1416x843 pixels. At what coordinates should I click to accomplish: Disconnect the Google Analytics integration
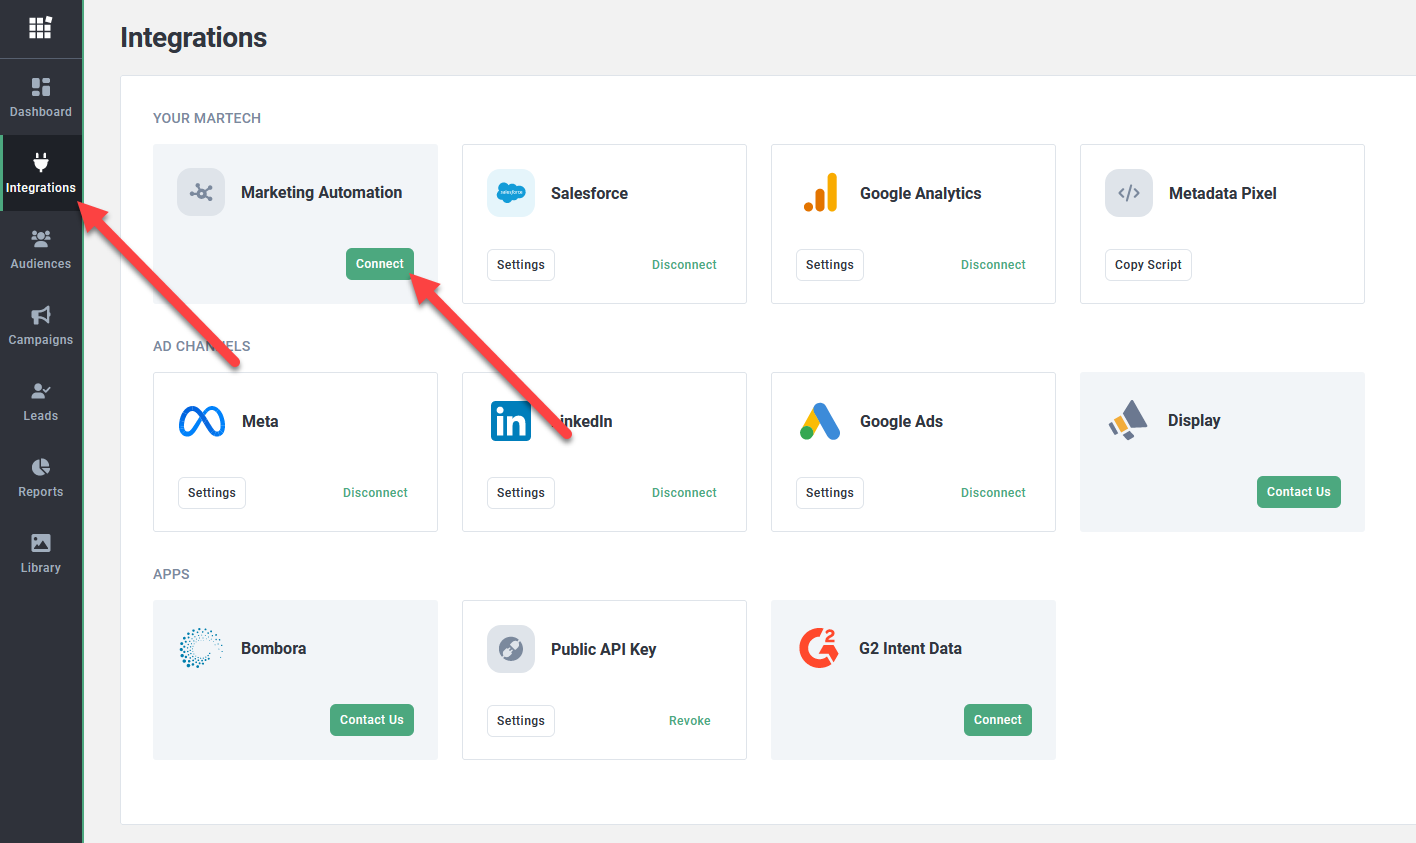pos(993,265)
